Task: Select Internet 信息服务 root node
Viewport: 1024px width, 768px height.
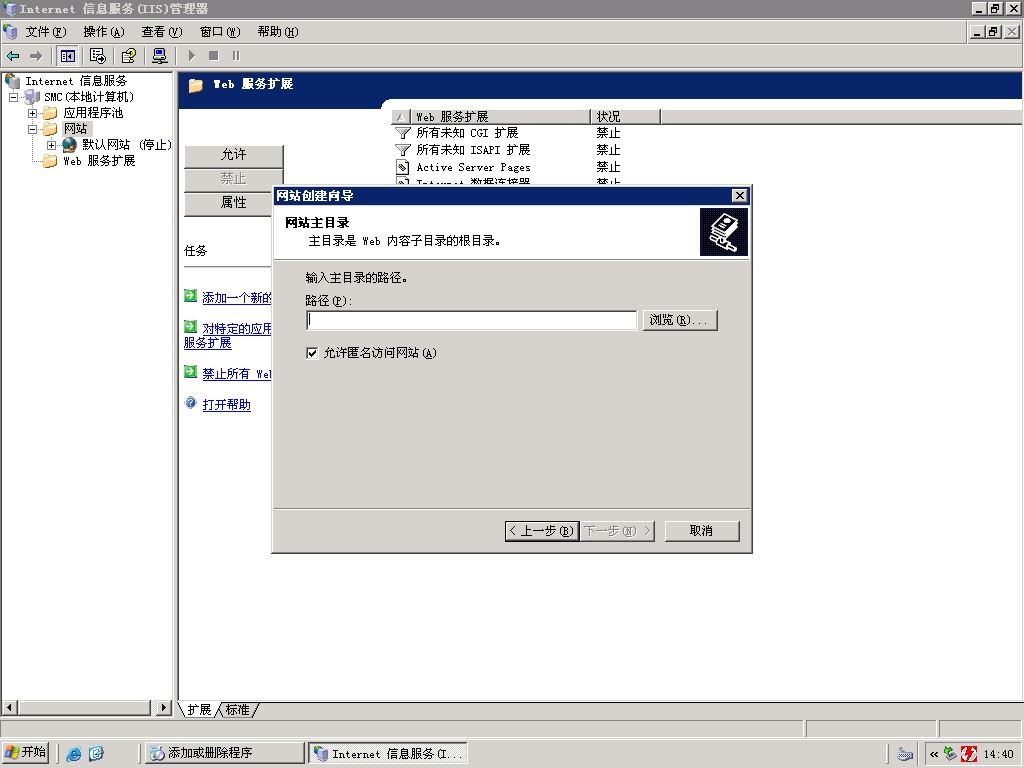Action: click(76, 81)
